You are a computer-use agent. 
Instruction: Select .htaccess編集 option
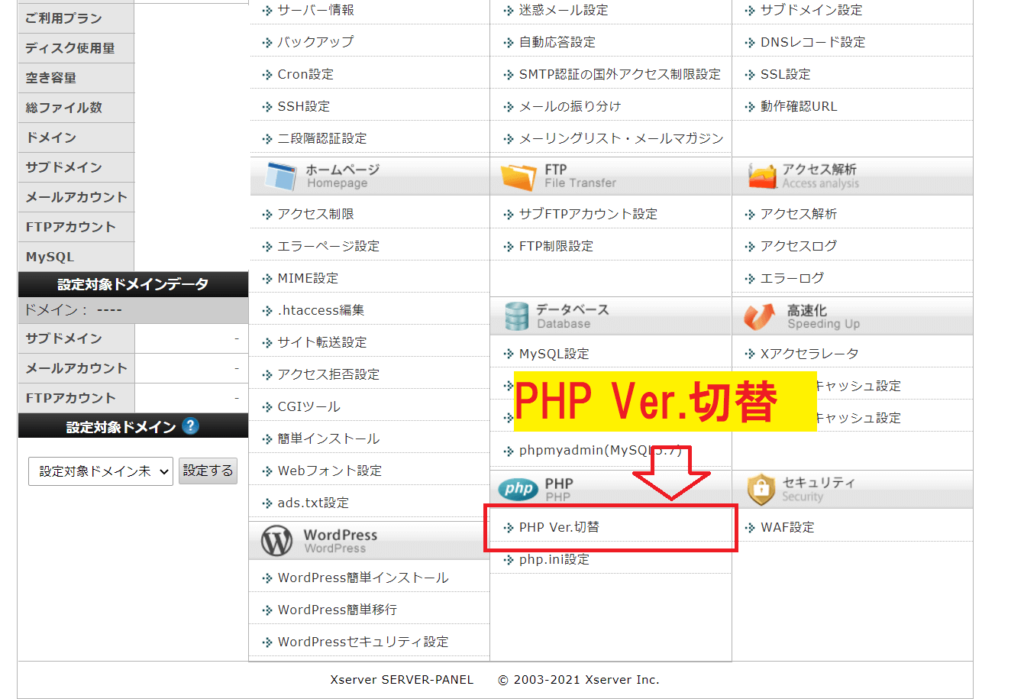point(320,310)
